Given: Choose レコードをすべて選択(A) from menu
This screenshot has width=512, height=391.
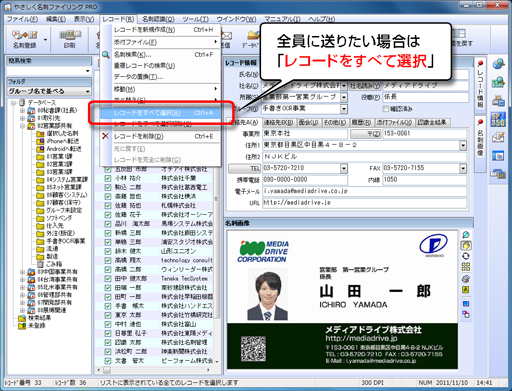Looking at the screenshot, I should 161,113.
